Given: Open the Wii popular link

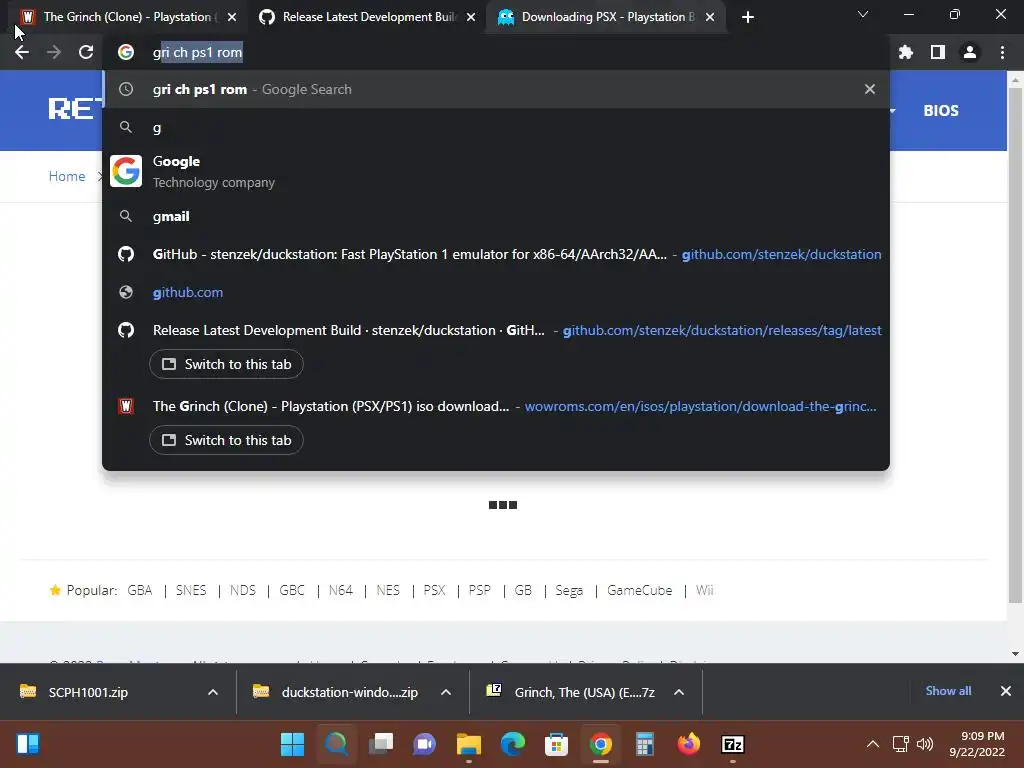Looking at the screenshot, I should click(705, 590).
